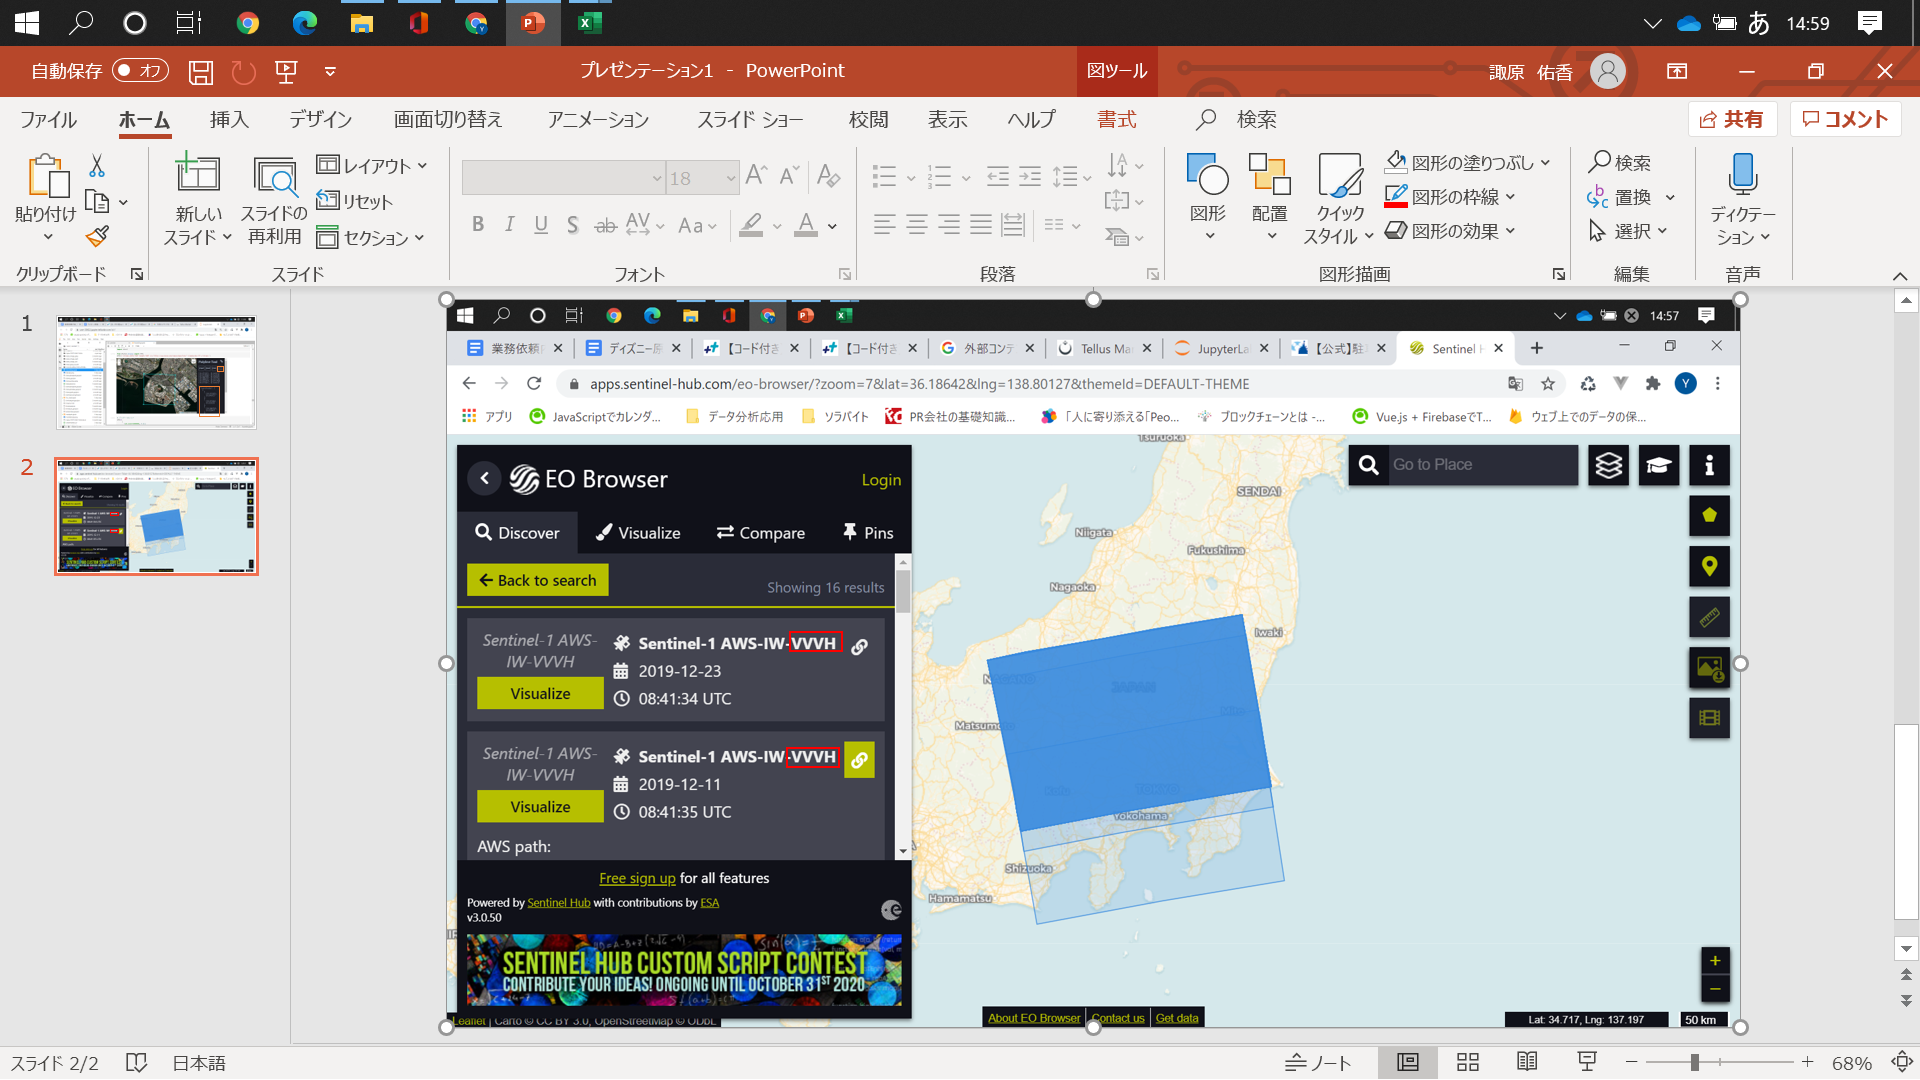This screenshot has width=1920, height=1080.
Task: Toggle Italic formatting
Action: [x=510, y=224]
